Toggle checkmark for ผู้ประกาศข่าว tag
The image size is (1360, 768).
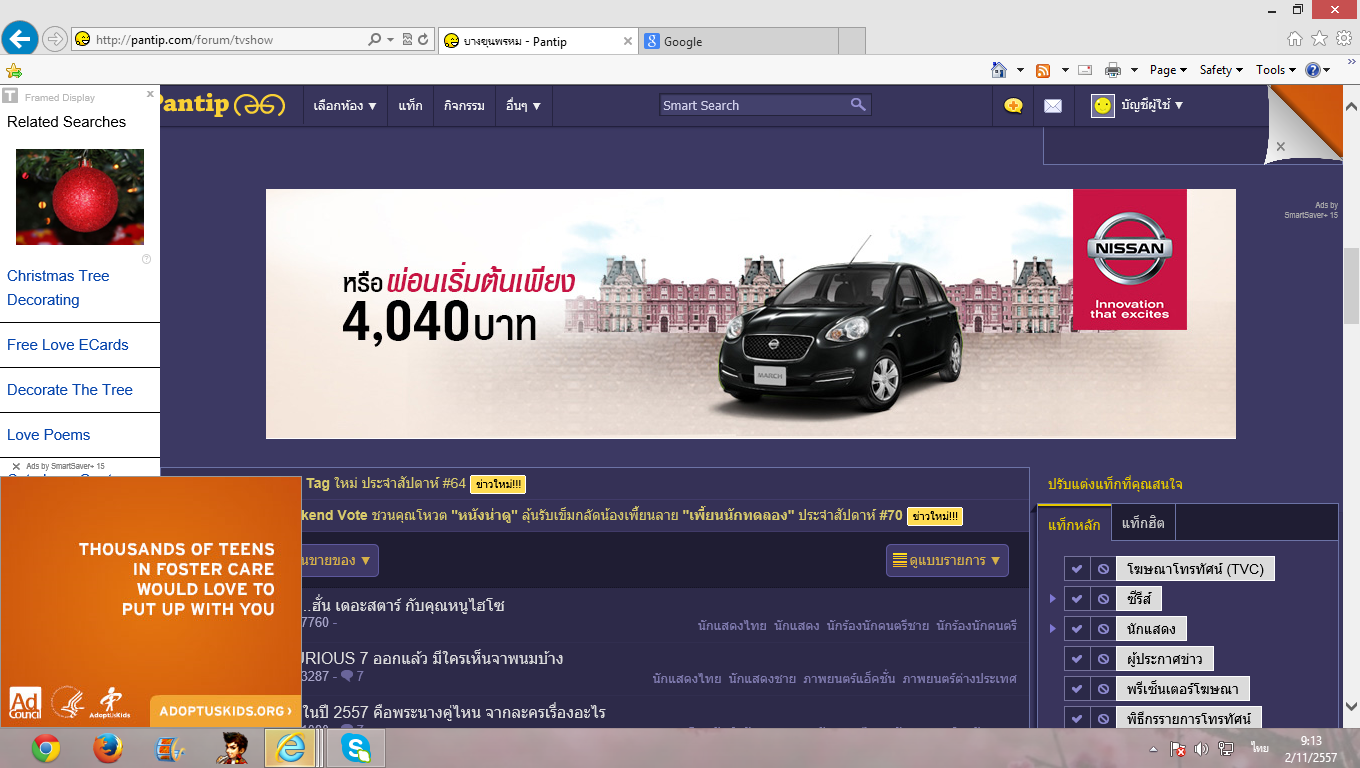click(x=1077, y=659)
